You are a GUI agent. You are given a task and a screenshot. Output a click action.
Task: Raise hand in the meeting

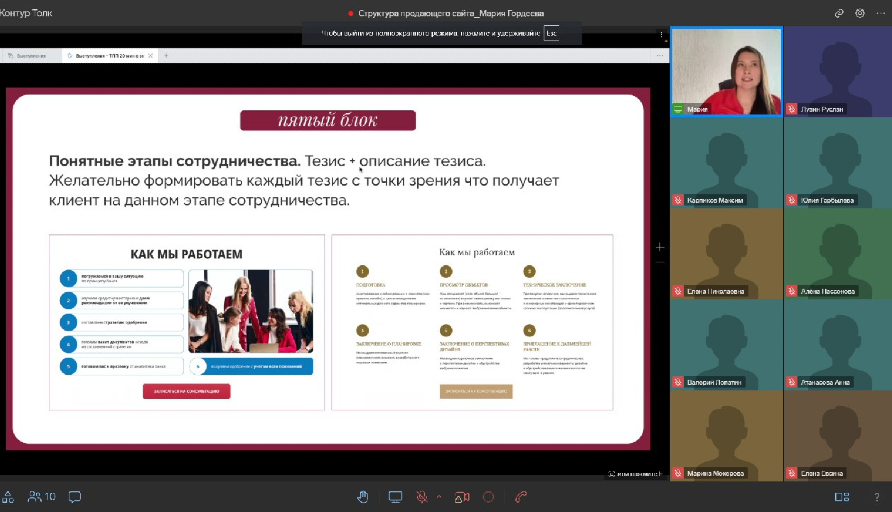[x=362, y=497]
